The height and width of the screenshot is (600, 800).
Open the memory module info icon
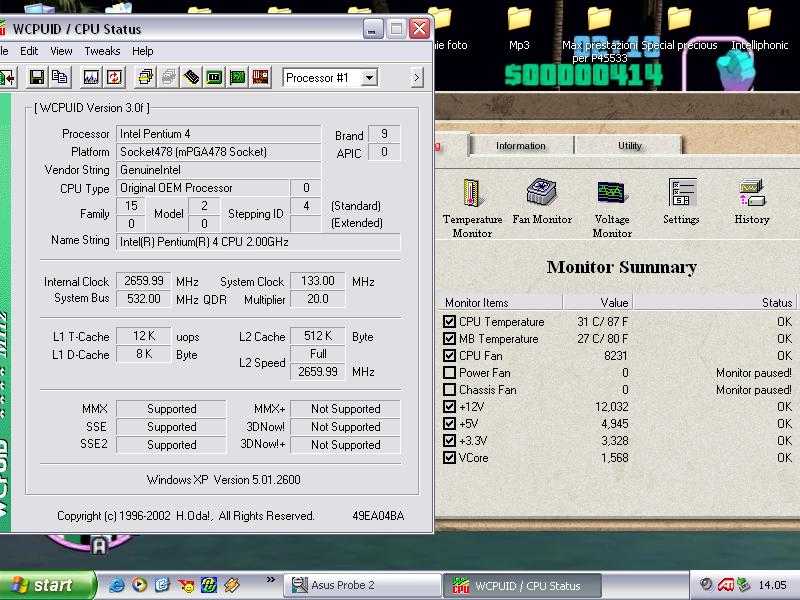click(x=191, y=78)
